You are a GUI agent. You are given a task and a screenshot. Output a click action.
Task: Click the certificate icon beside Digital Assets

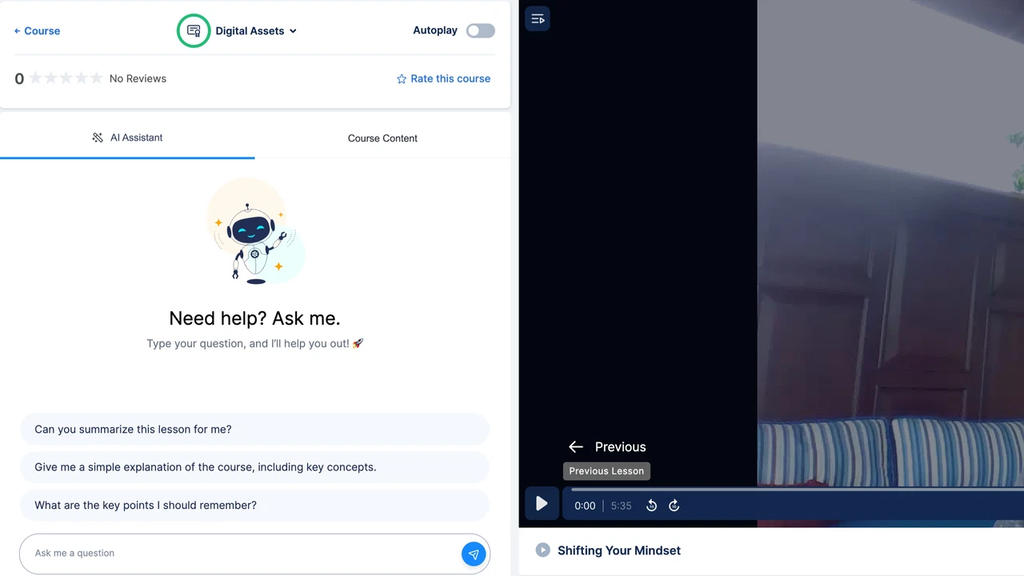193,30
